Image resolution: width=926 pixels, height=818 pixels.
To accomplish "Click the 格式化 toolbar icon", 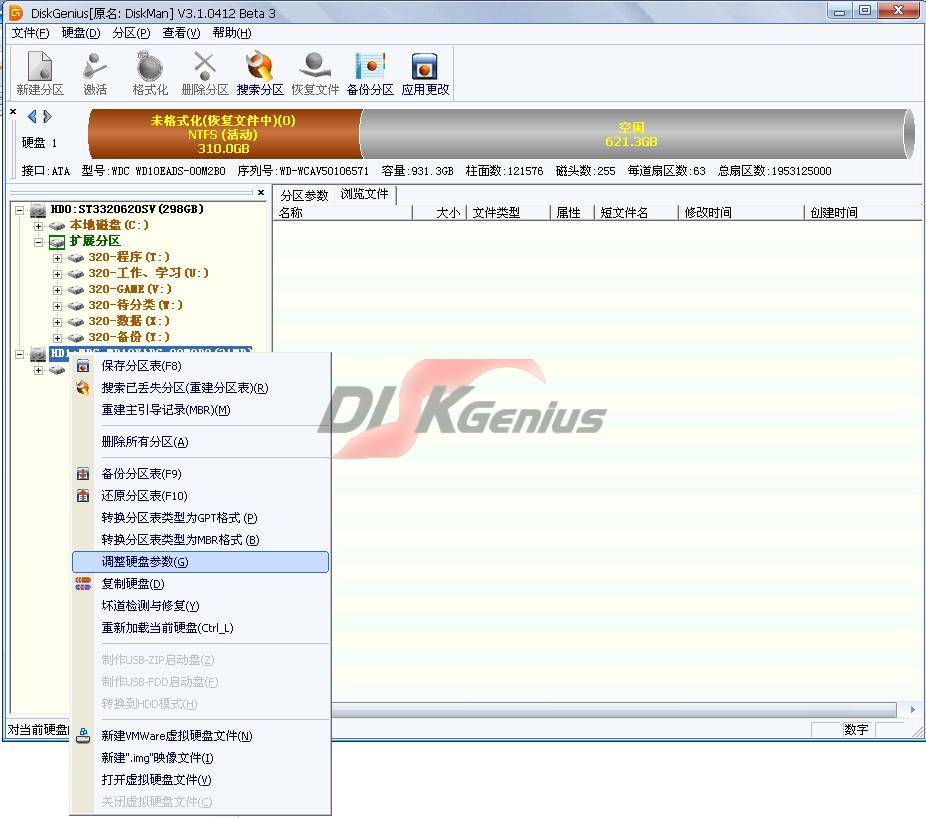I will coord(150,66).
